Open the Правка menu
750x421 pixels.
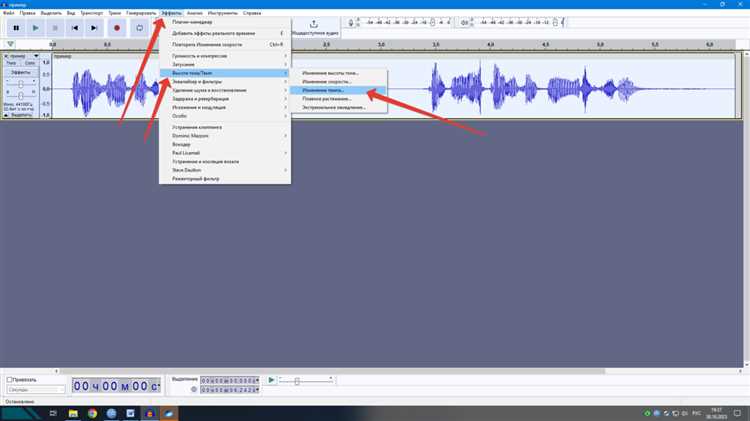28,13
